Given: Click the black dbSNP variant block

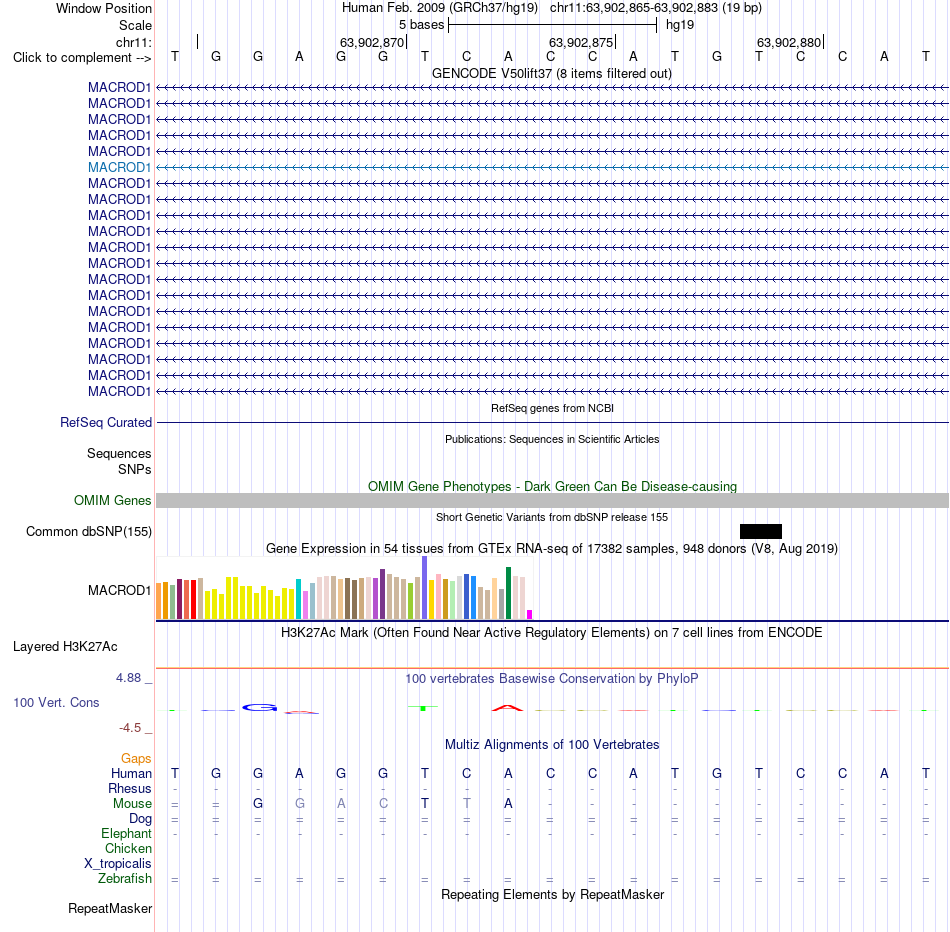Looking at the screenshot, I should point(761,531).
